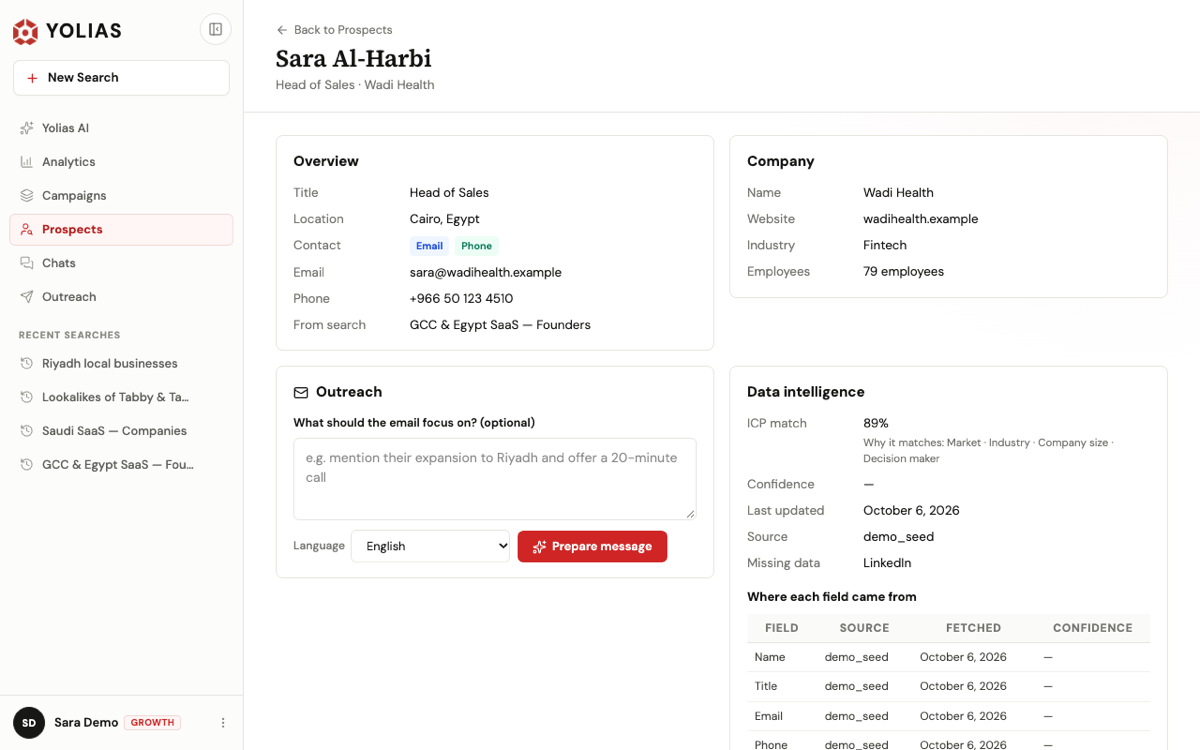Screen dimensions: 1200x750
Task: Click the envelope icon in Outreach card
Action: pos(301,393)
